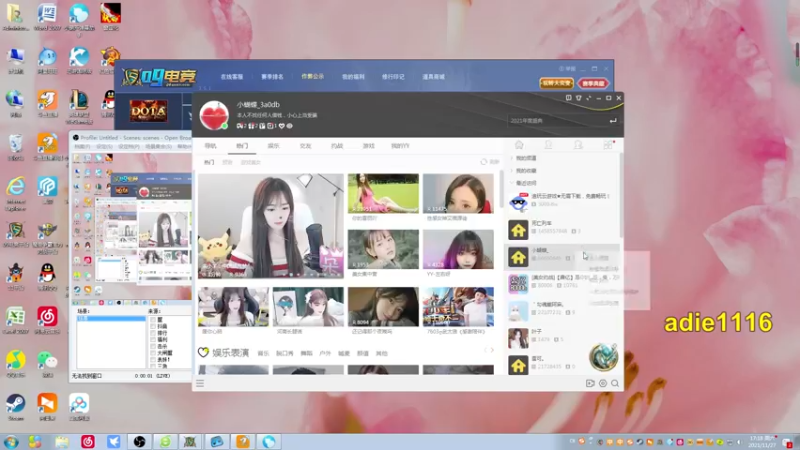Click the OBS icon in the taskbar

tap(139, 441)
